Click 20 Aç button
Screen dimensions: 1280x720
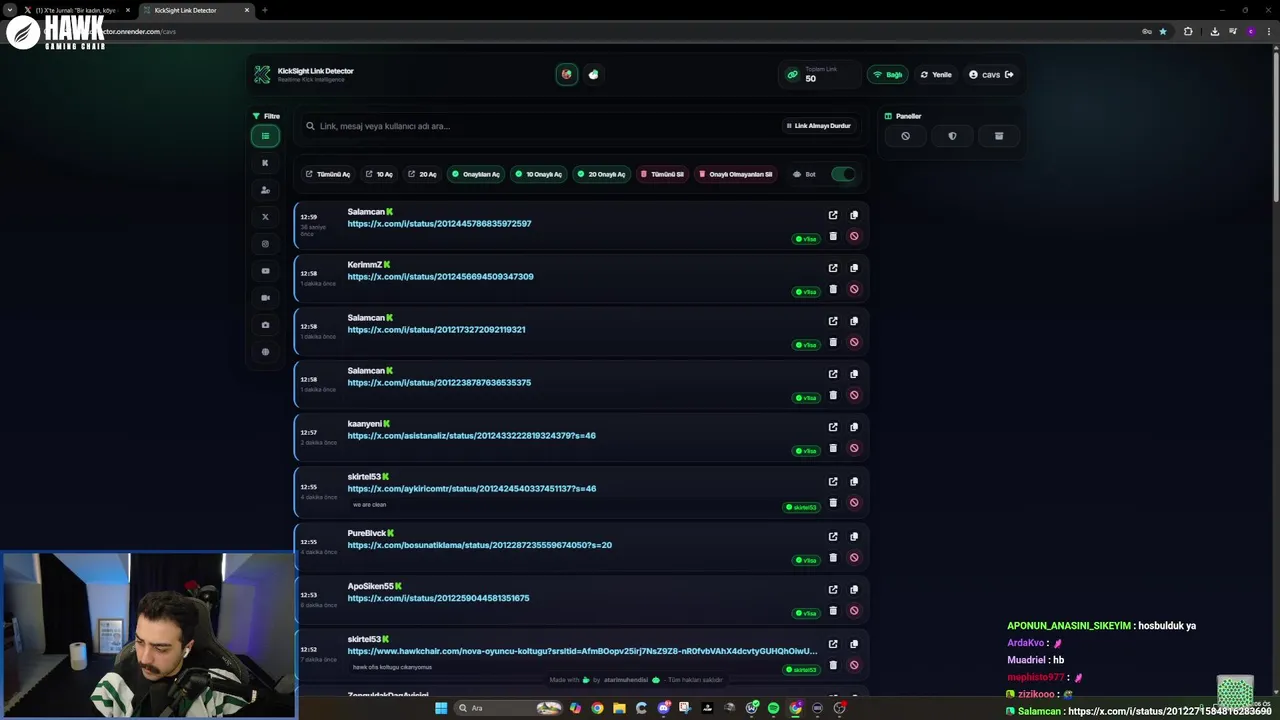[x=422, y=174]
